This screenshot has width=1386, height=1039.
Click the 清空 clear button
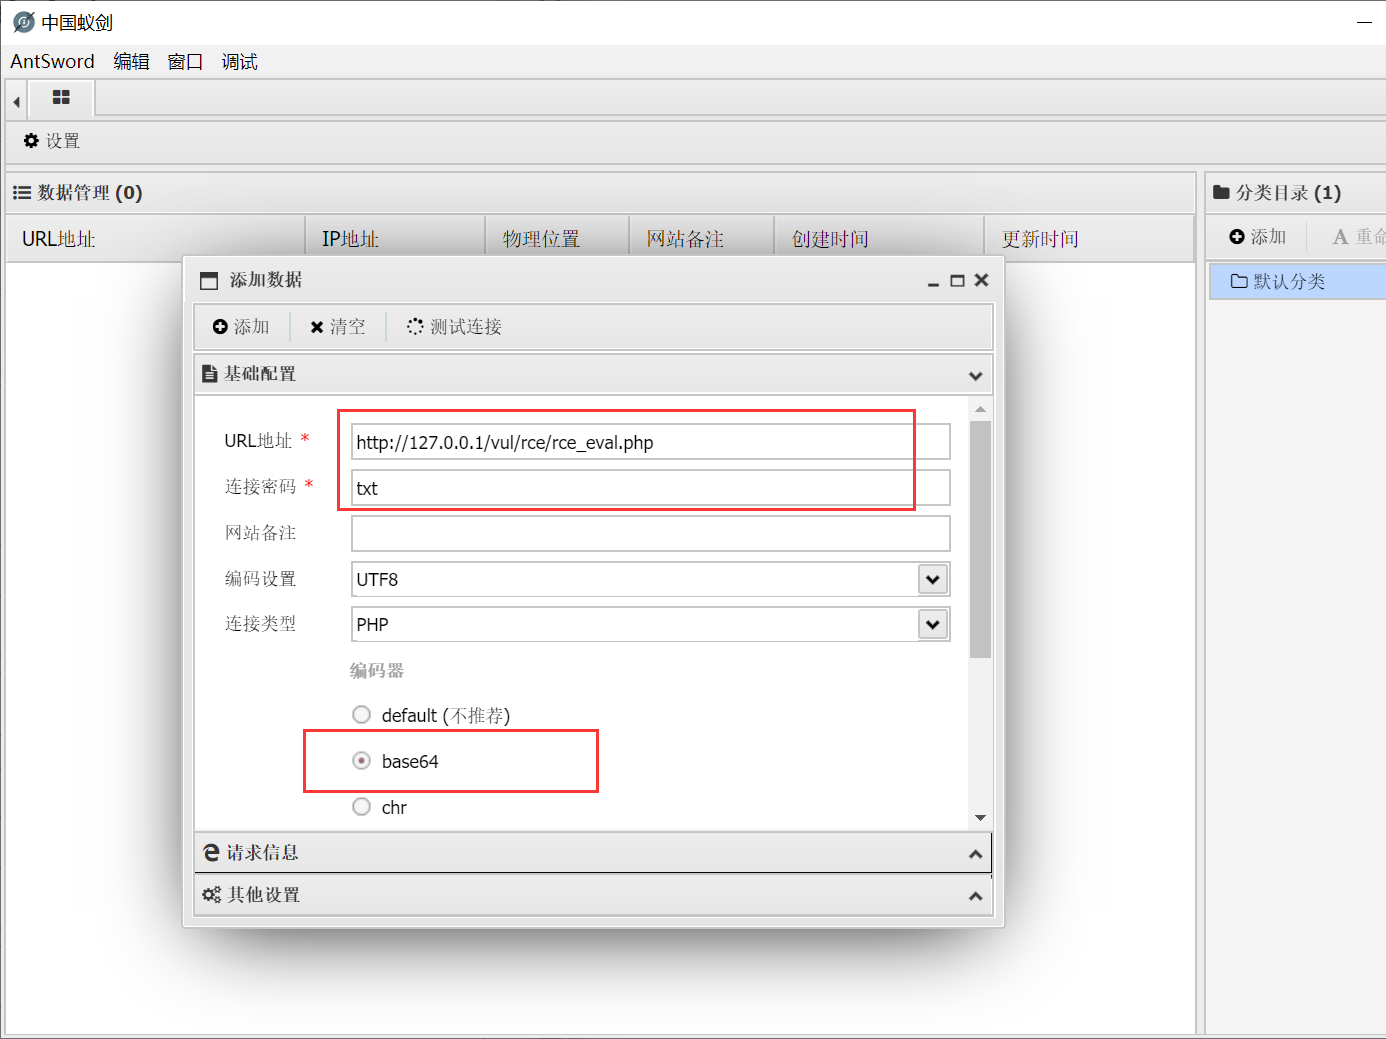pyautogui.click(x=338, y=327)
